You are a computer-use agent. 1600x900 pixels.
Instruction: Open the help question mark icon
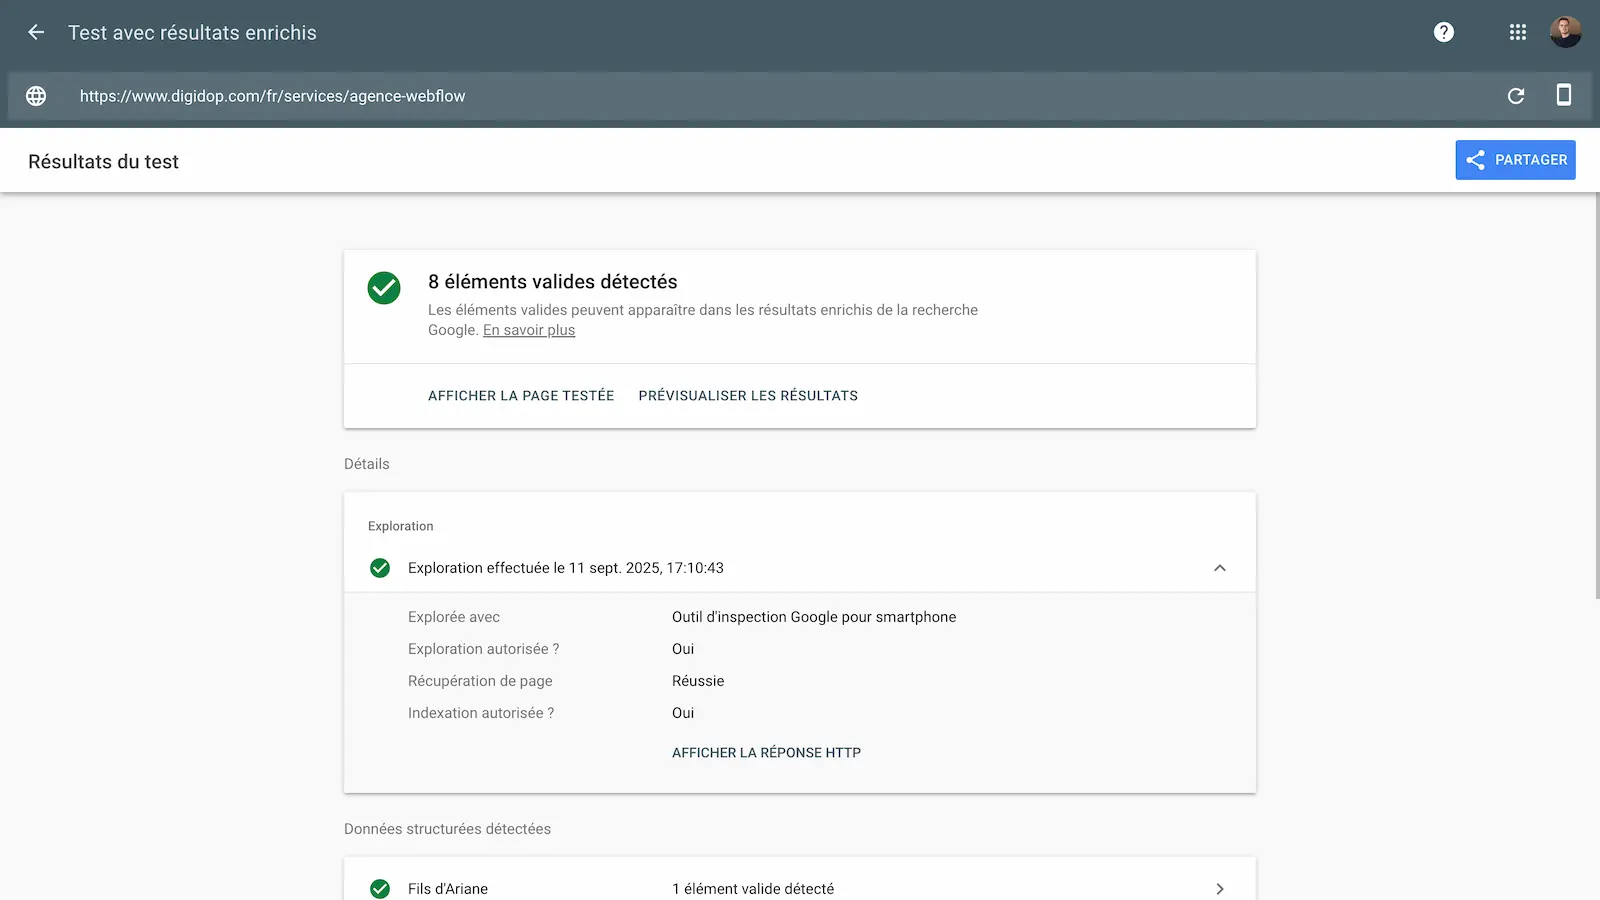[1443, 32]
